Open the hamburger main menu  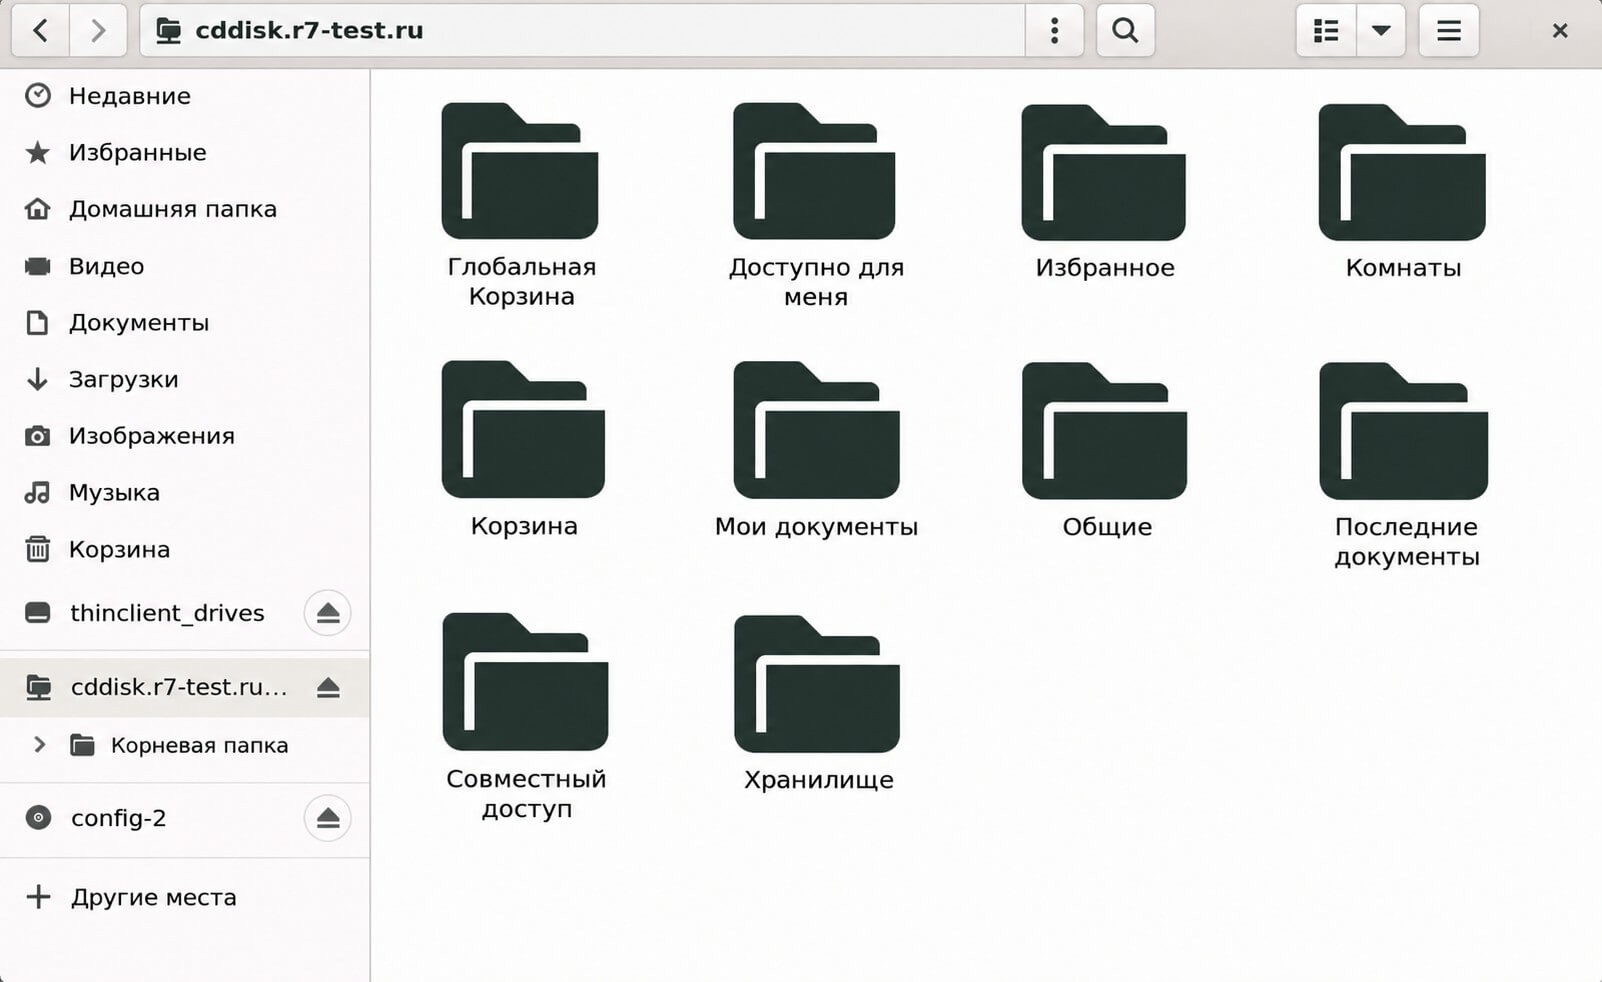pos(1449,30)
